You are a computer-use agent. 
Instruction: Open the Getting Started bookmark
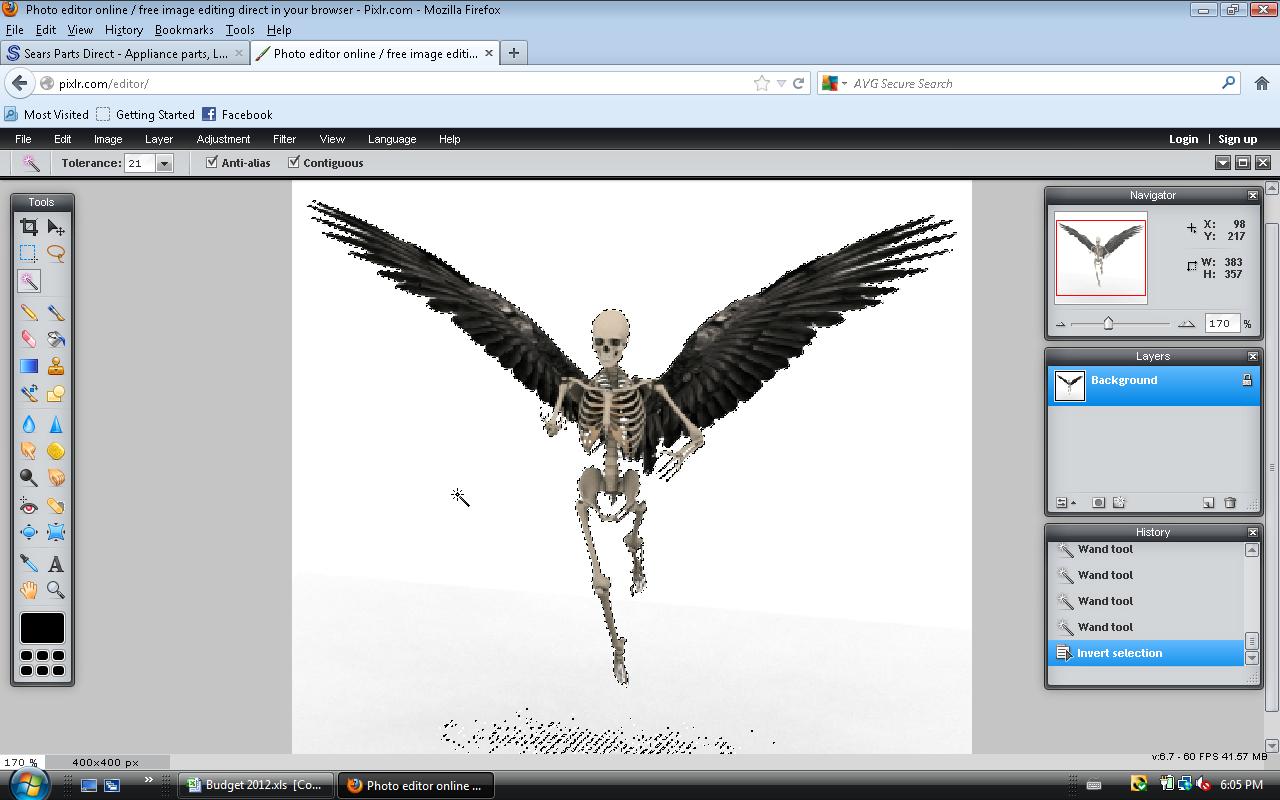[x=146, y=115]
